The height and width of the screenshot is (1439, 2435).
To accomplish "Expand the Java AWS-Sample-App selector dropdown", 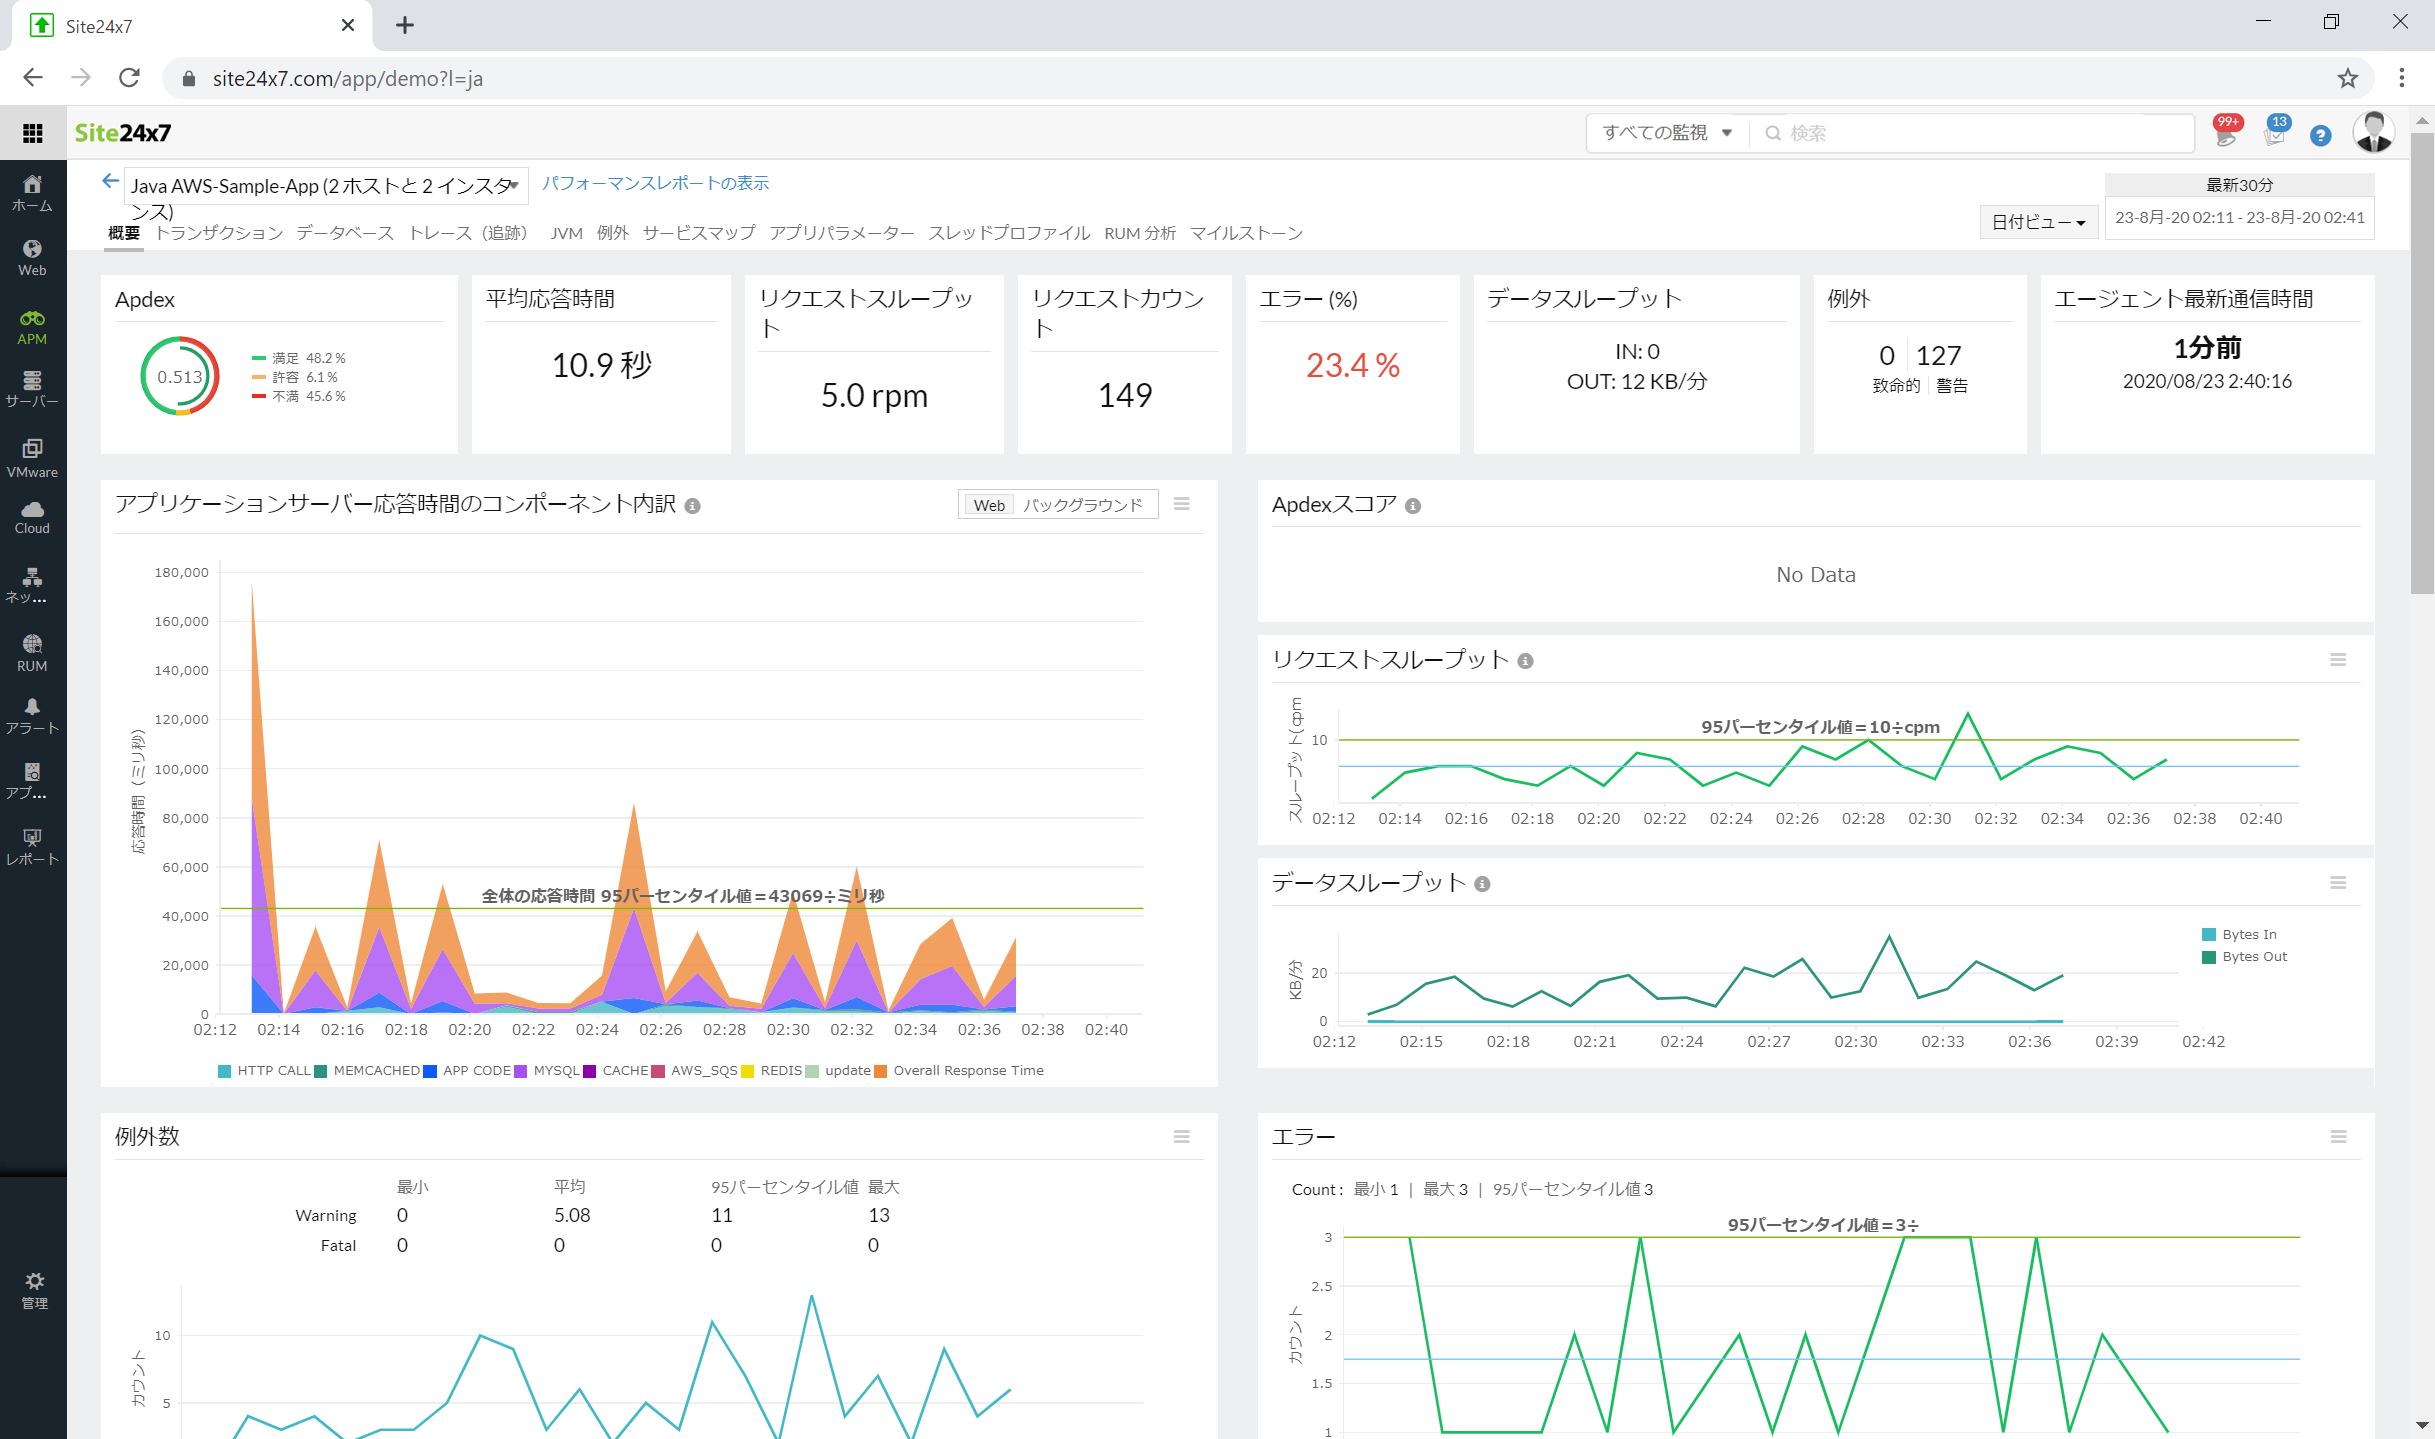I will 326,186.
